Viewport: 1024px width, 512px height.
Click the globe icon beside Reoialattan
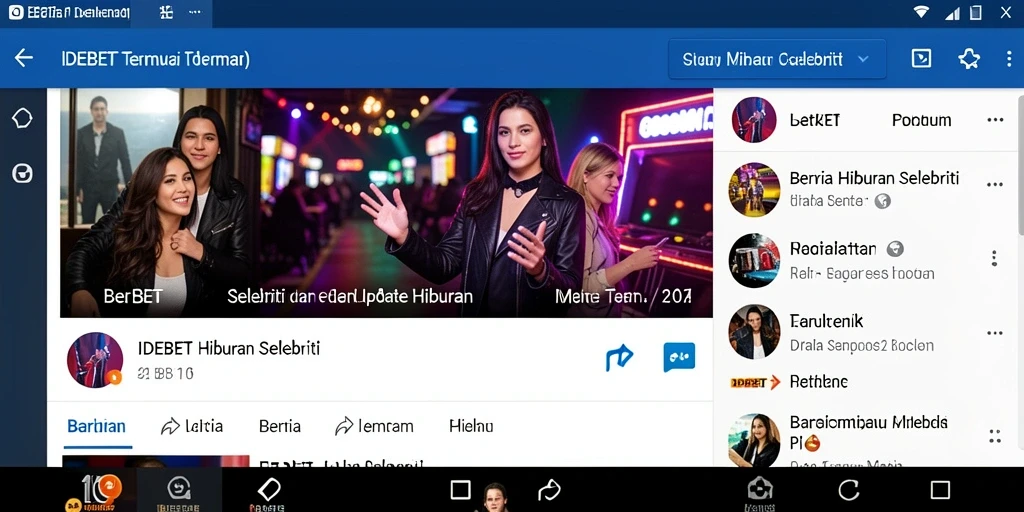pyautogui.click(x=895, y=248)
